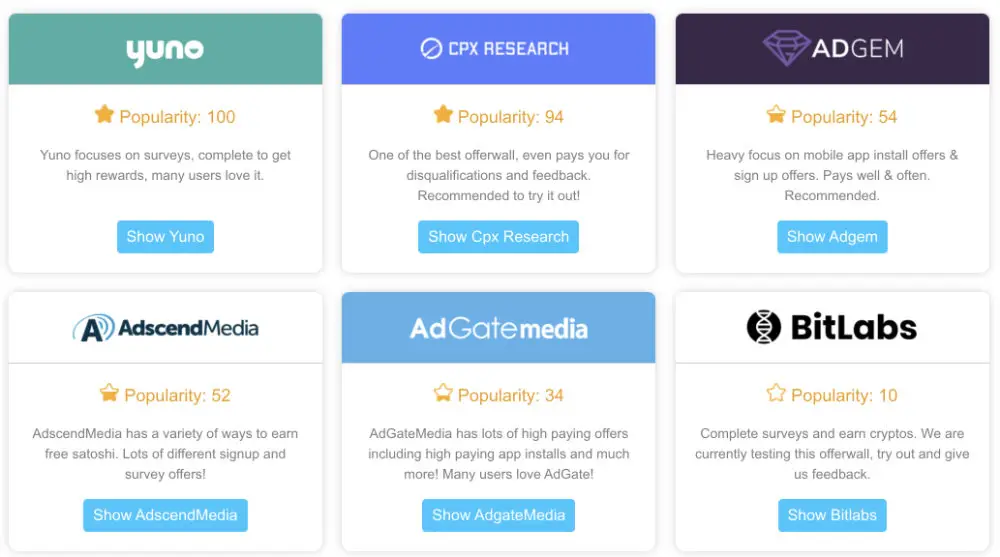The width and height of the screenshot is (1000, 557).
Task: Click the star icon beside Popularity: 100
Action: tap(104, 115)
